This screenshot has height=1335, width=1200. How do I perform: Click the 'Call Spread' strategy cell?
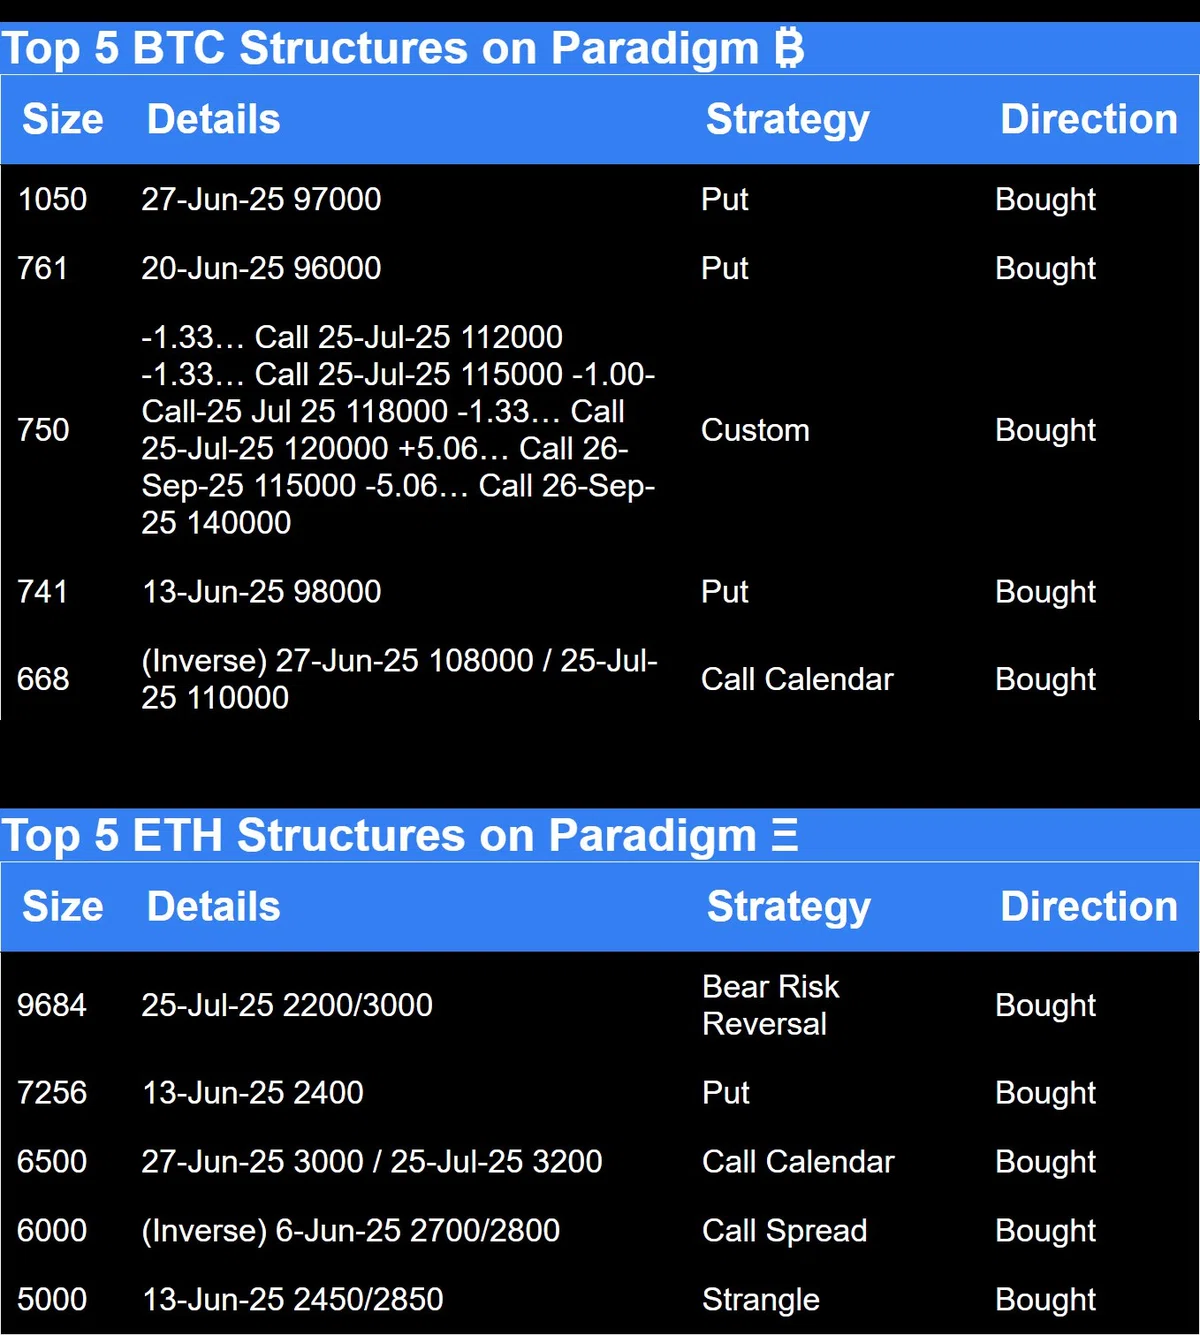tap(784, 1231)
